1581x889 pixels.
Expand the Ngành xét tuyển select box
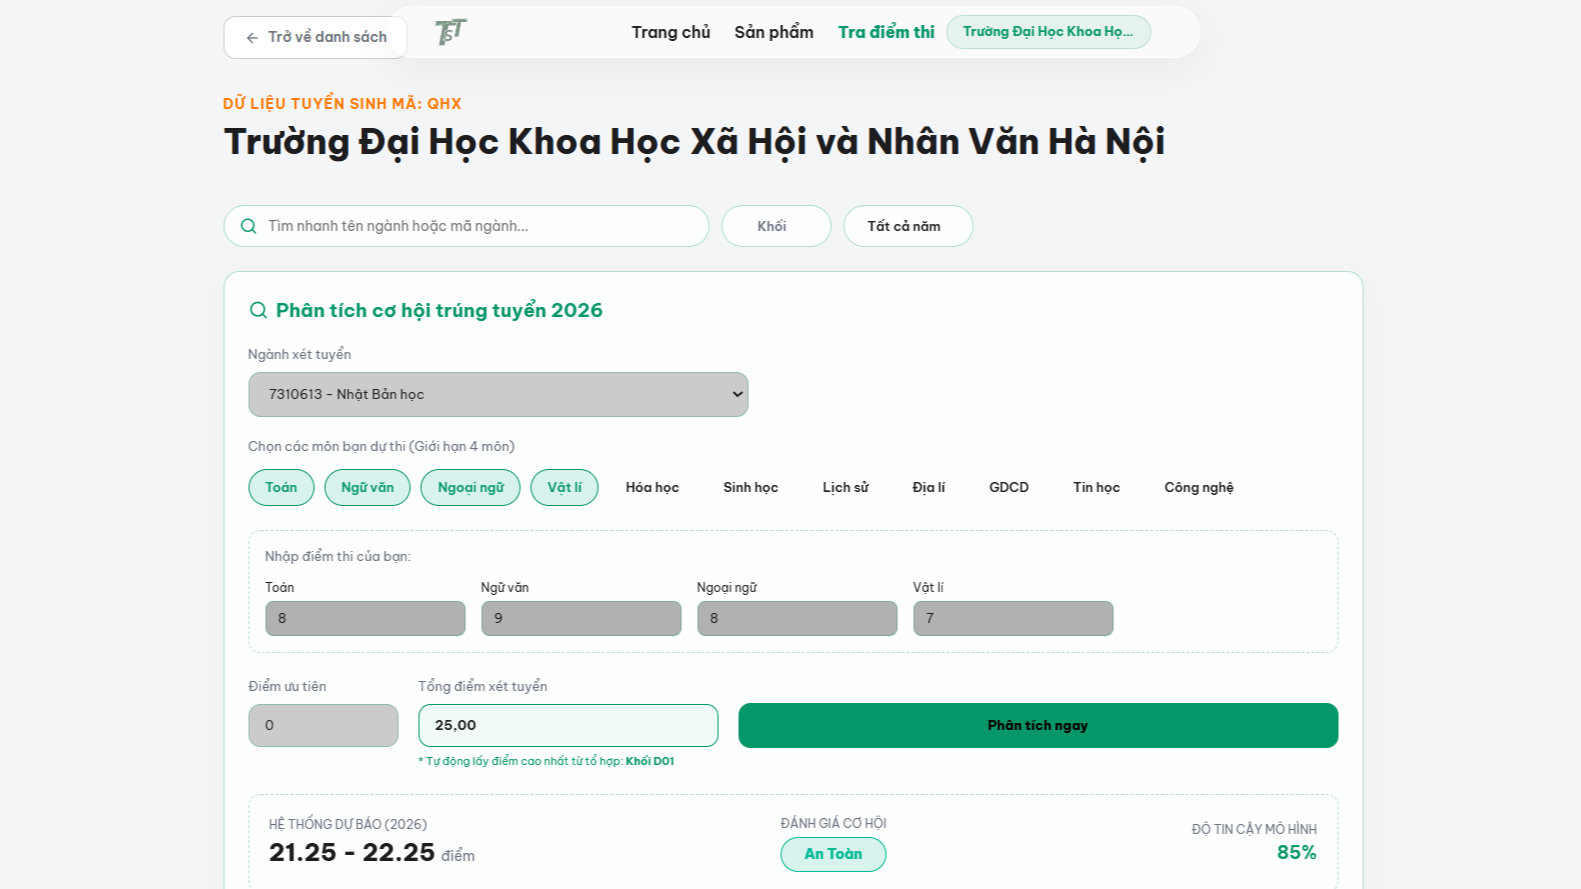pos(498,394)
